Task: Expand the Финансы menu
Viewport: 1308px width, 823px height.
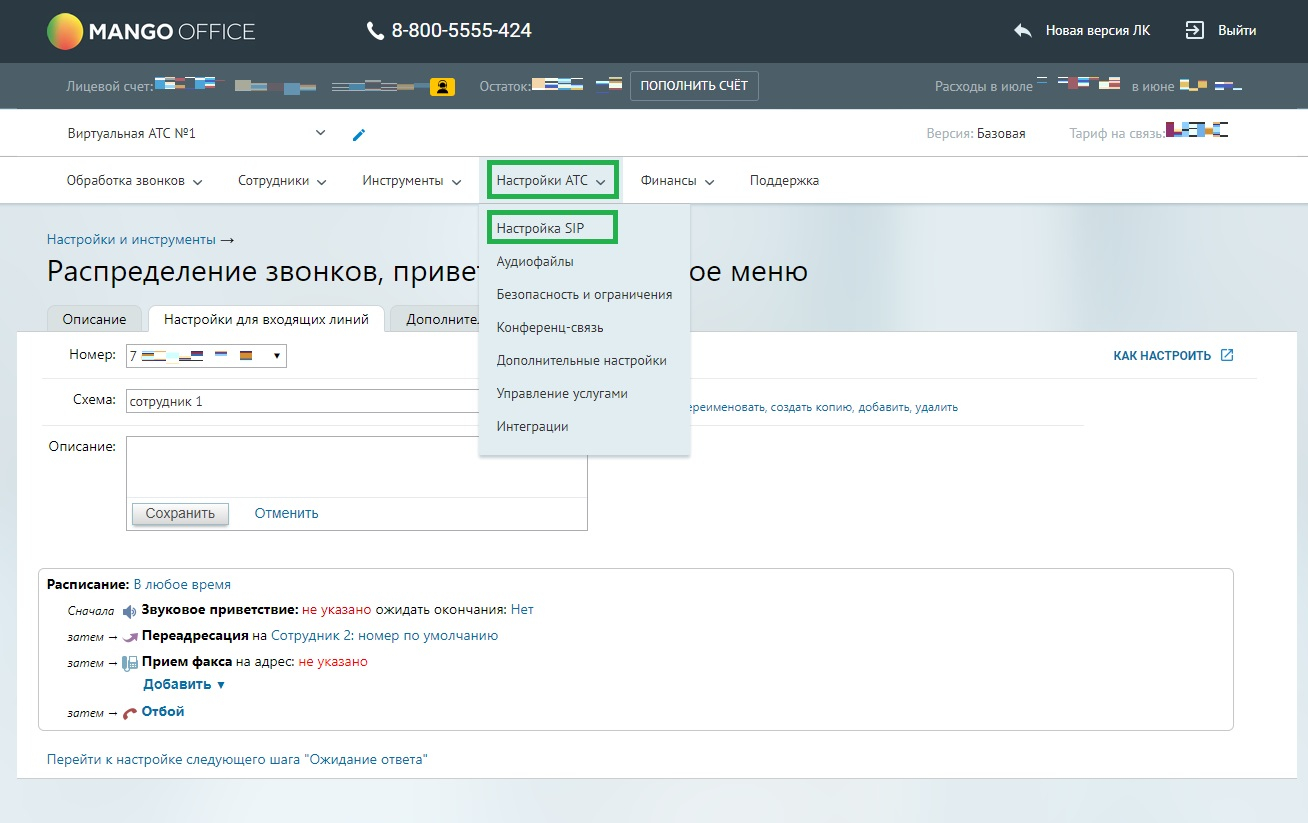Action: click(677, 181)
